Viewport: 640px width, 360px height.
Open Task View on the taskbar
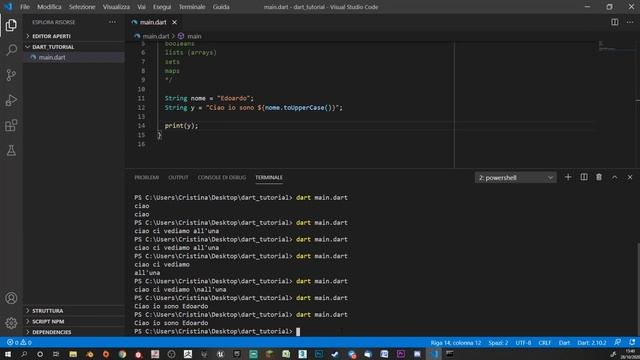click(56, 354)
